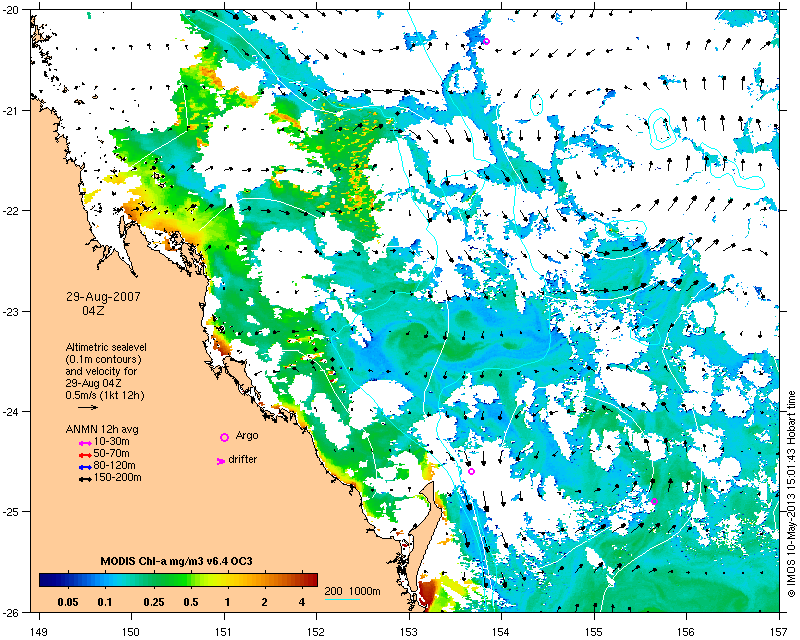This screenshot has height=640, width=800.
Task: Click the '10-30m' depth label
Action: click(111, 441)
